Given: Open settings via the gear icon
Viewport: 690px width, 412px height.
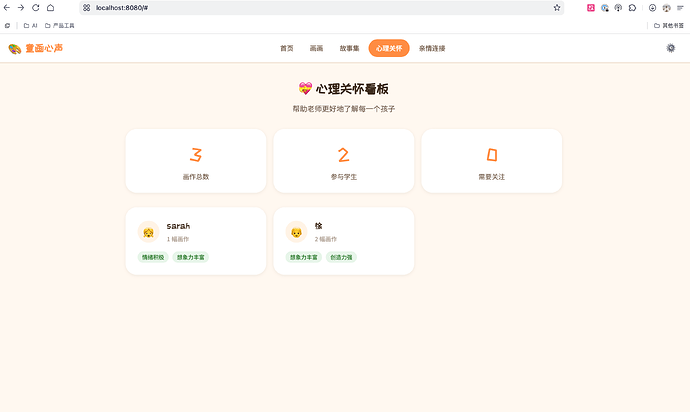Looking at the screenshot, I should pos(671,48).
